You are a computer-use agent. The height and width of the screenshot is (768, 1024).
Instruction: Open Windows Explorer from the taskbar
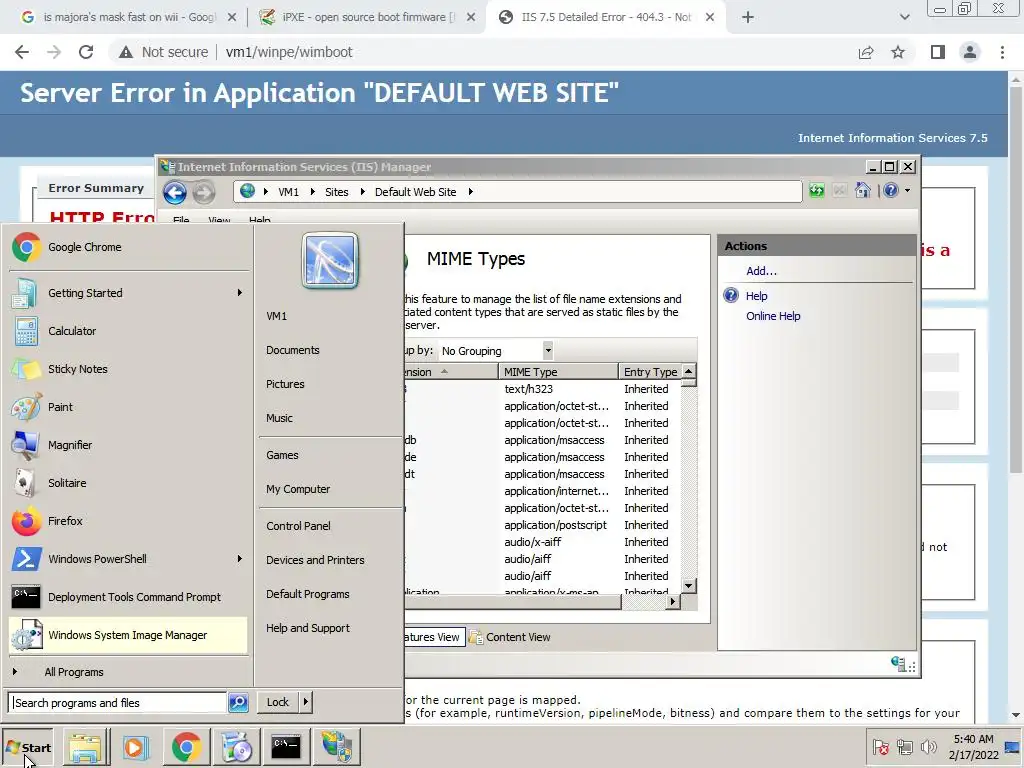pos(85,748)
